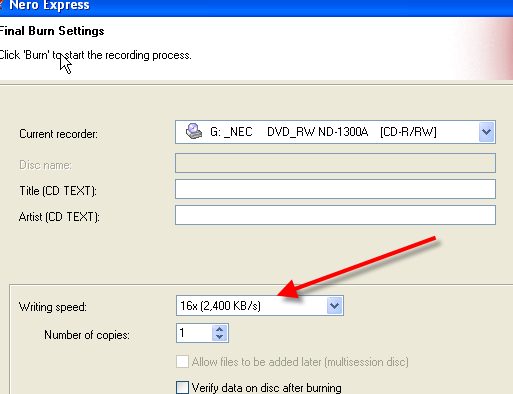Enable Verify data on disc after burning

tap(182, 388)
